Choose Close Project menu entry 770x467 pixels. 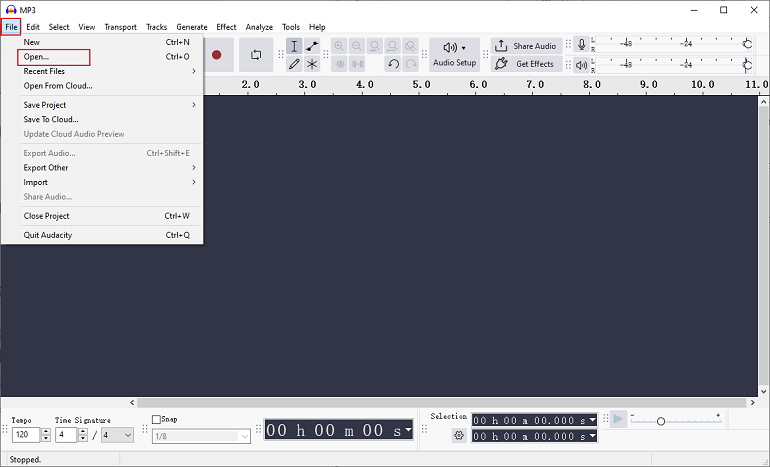point(103,216)
